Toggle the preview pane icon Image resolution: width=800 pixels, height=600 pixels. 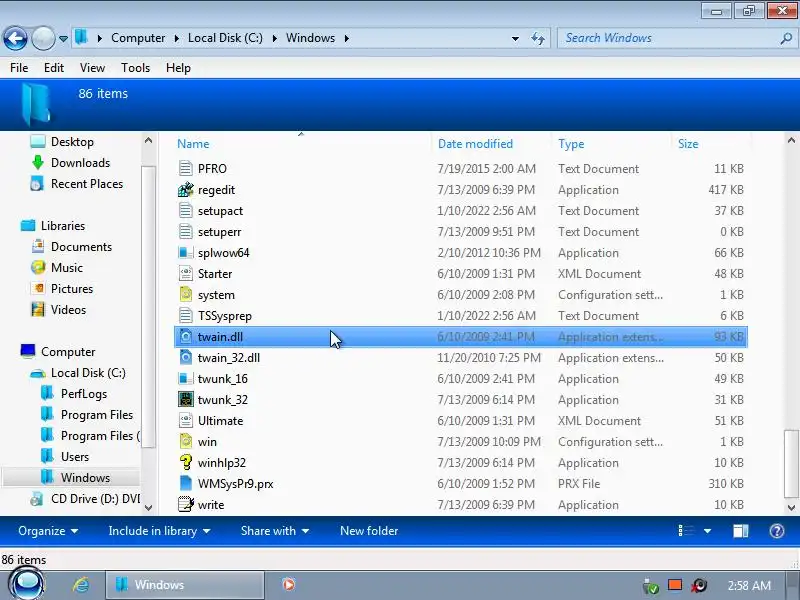coord(741,531)
